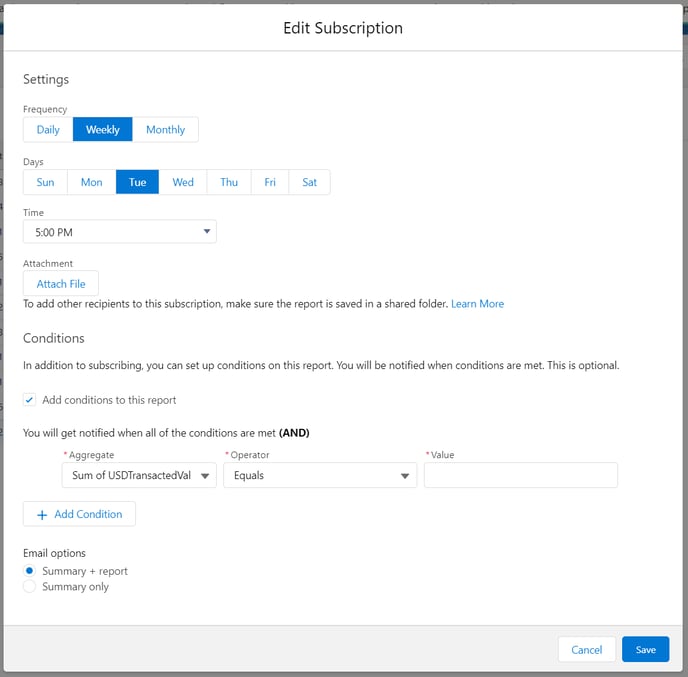Open the Operator dropdown set to Equals

(x=320, y=476)
